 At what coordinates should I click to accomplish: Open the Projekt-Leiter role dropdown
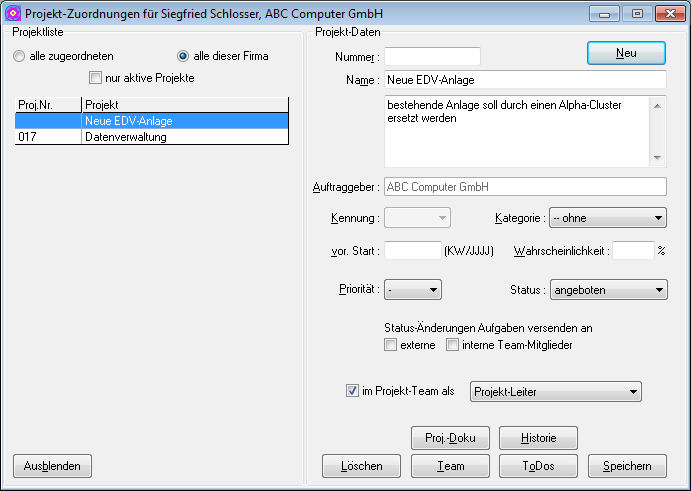555,392
